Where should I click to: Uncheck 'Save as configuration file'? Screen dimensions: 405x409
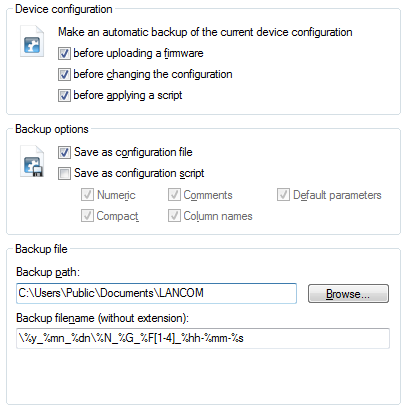click(x=64, y=152)
